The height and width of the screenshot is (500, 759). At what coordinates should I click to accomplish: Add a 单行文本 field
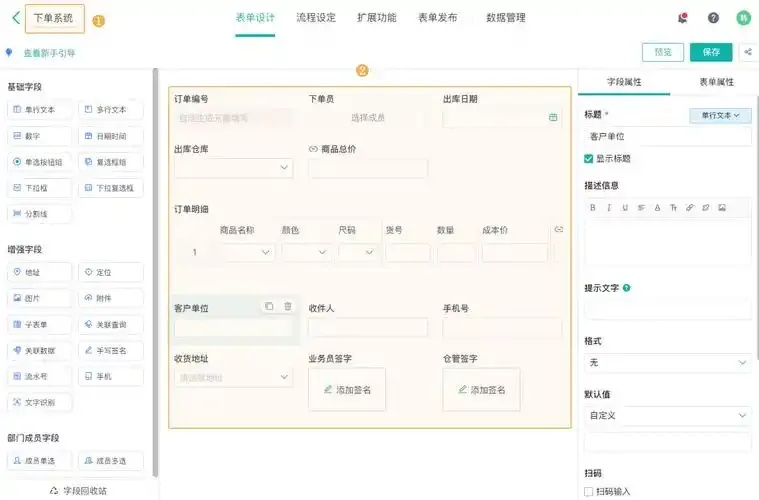(40, 110)
